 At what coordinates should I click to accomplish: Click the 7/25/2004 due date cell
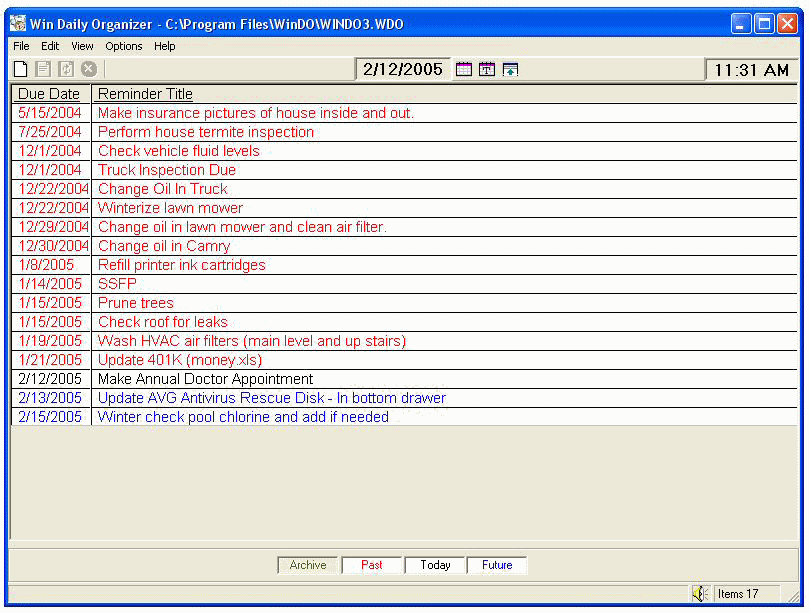[50, 132]
